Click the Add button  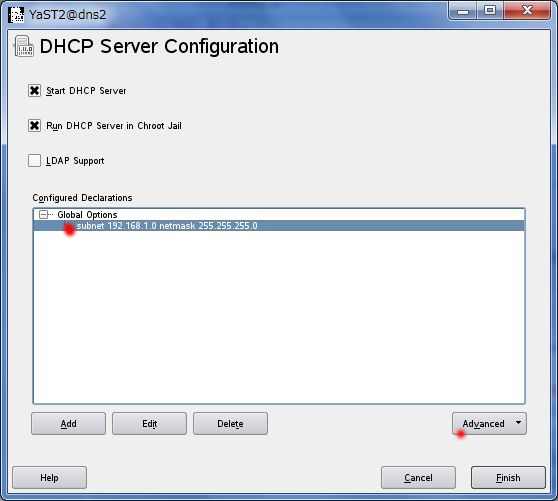click(68, 423)
